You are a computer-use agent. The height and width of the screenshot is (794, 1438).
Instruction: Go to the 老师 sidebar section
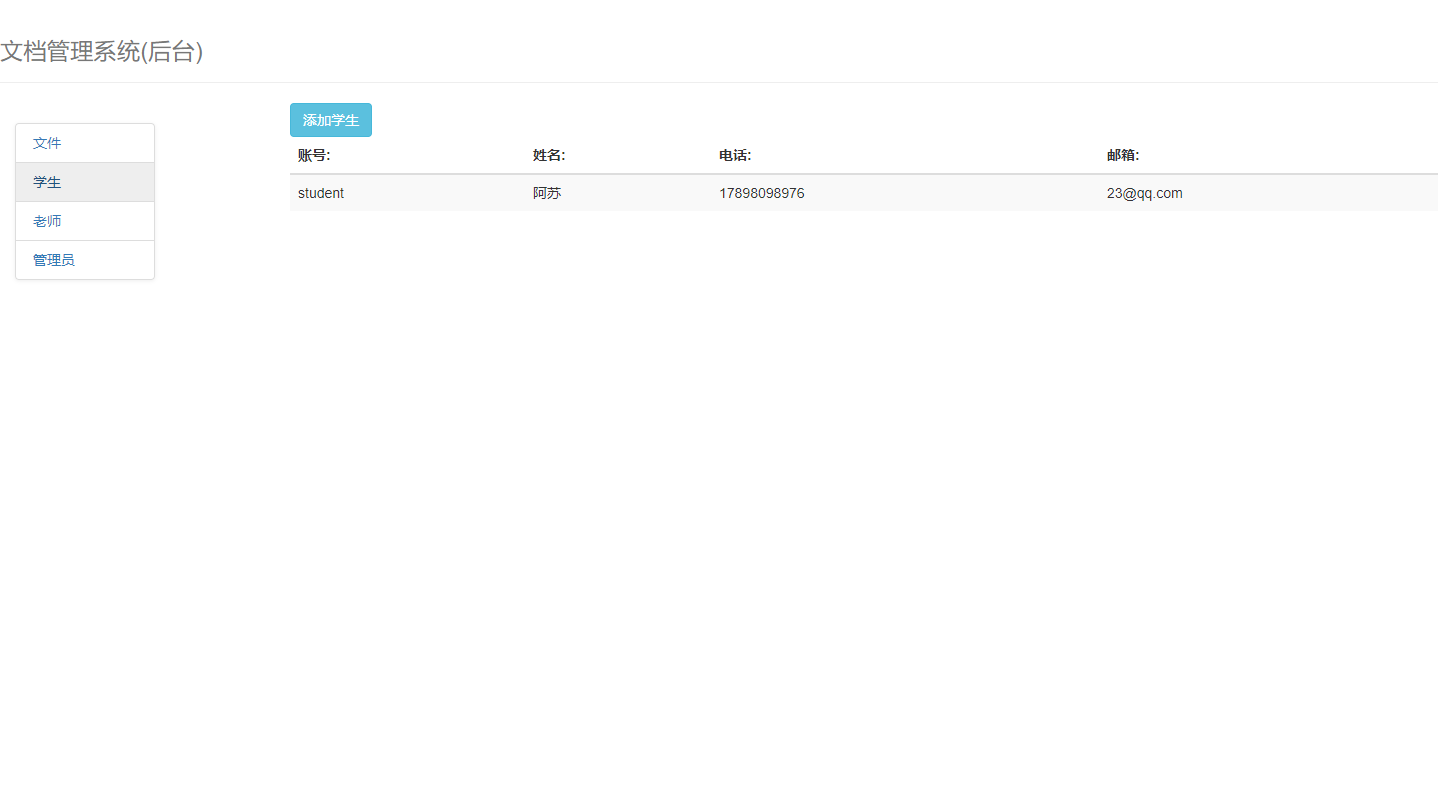click(85, 221)
